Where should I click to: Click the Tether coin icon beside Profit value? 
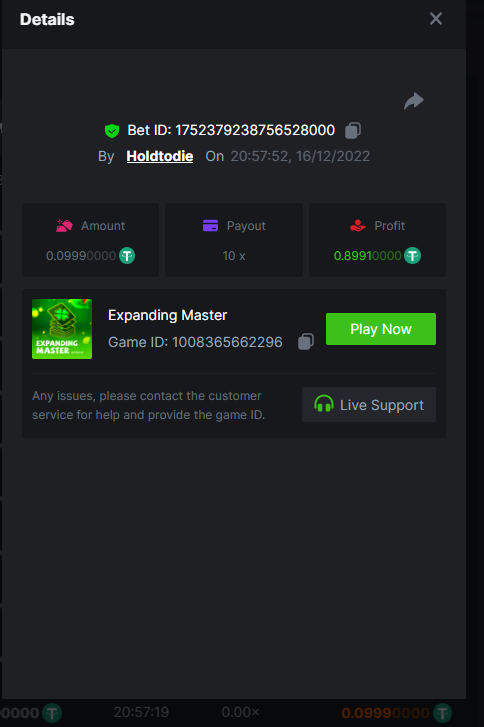click(412, 255)
